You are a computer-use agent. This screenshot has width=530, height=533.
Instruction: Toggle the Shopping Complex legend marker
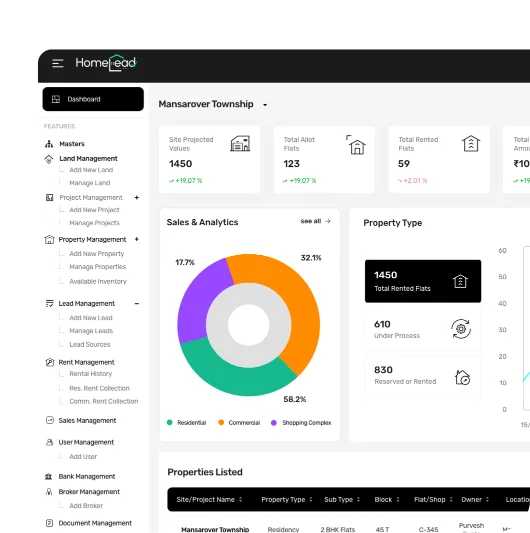(274, 423)
